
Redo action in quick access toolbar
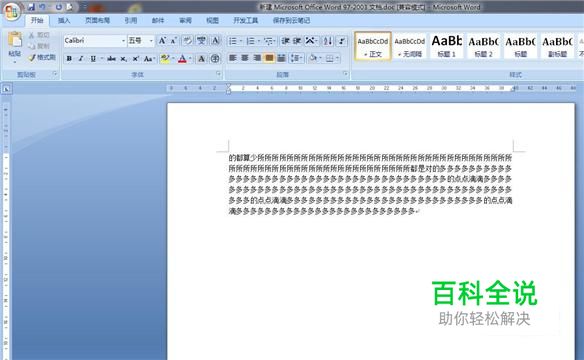tap(59, 7)
